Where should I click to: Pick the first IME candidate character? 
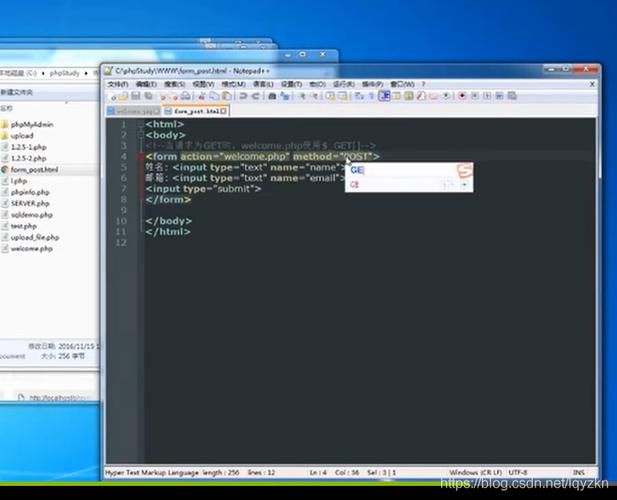tap(355, 185)
